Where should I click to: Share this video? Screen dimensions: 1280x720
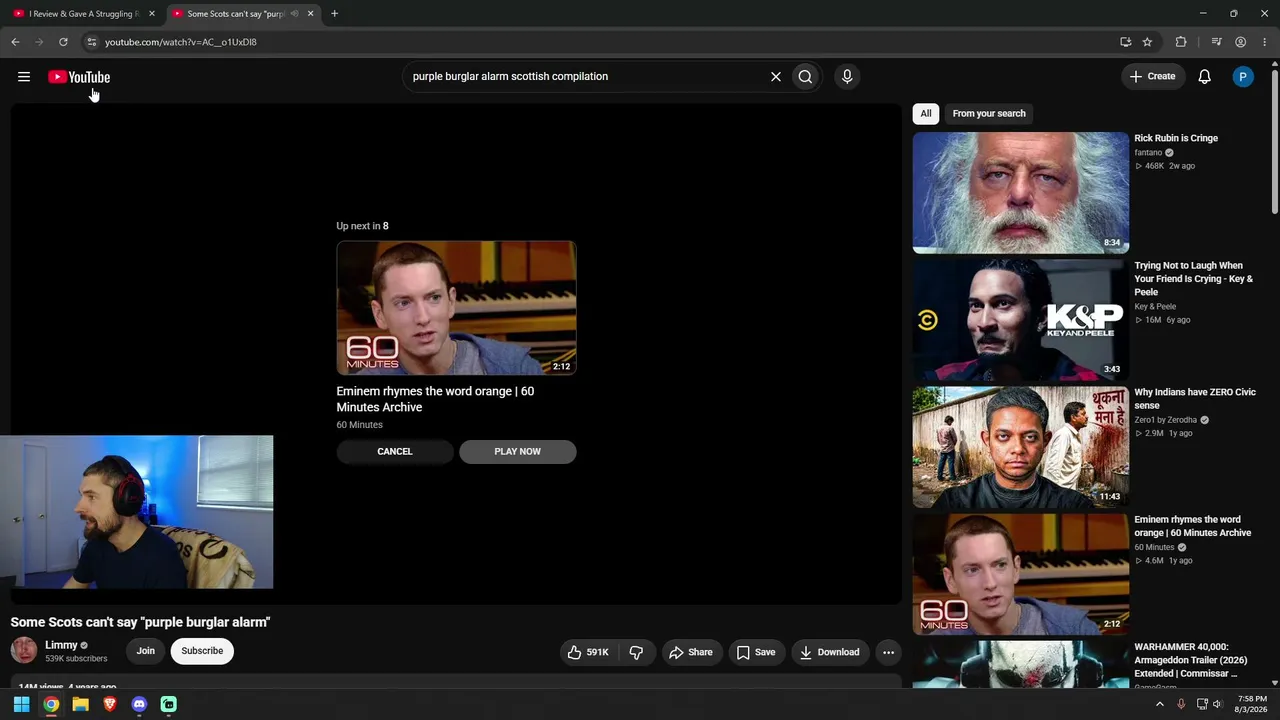pos(691,652)
